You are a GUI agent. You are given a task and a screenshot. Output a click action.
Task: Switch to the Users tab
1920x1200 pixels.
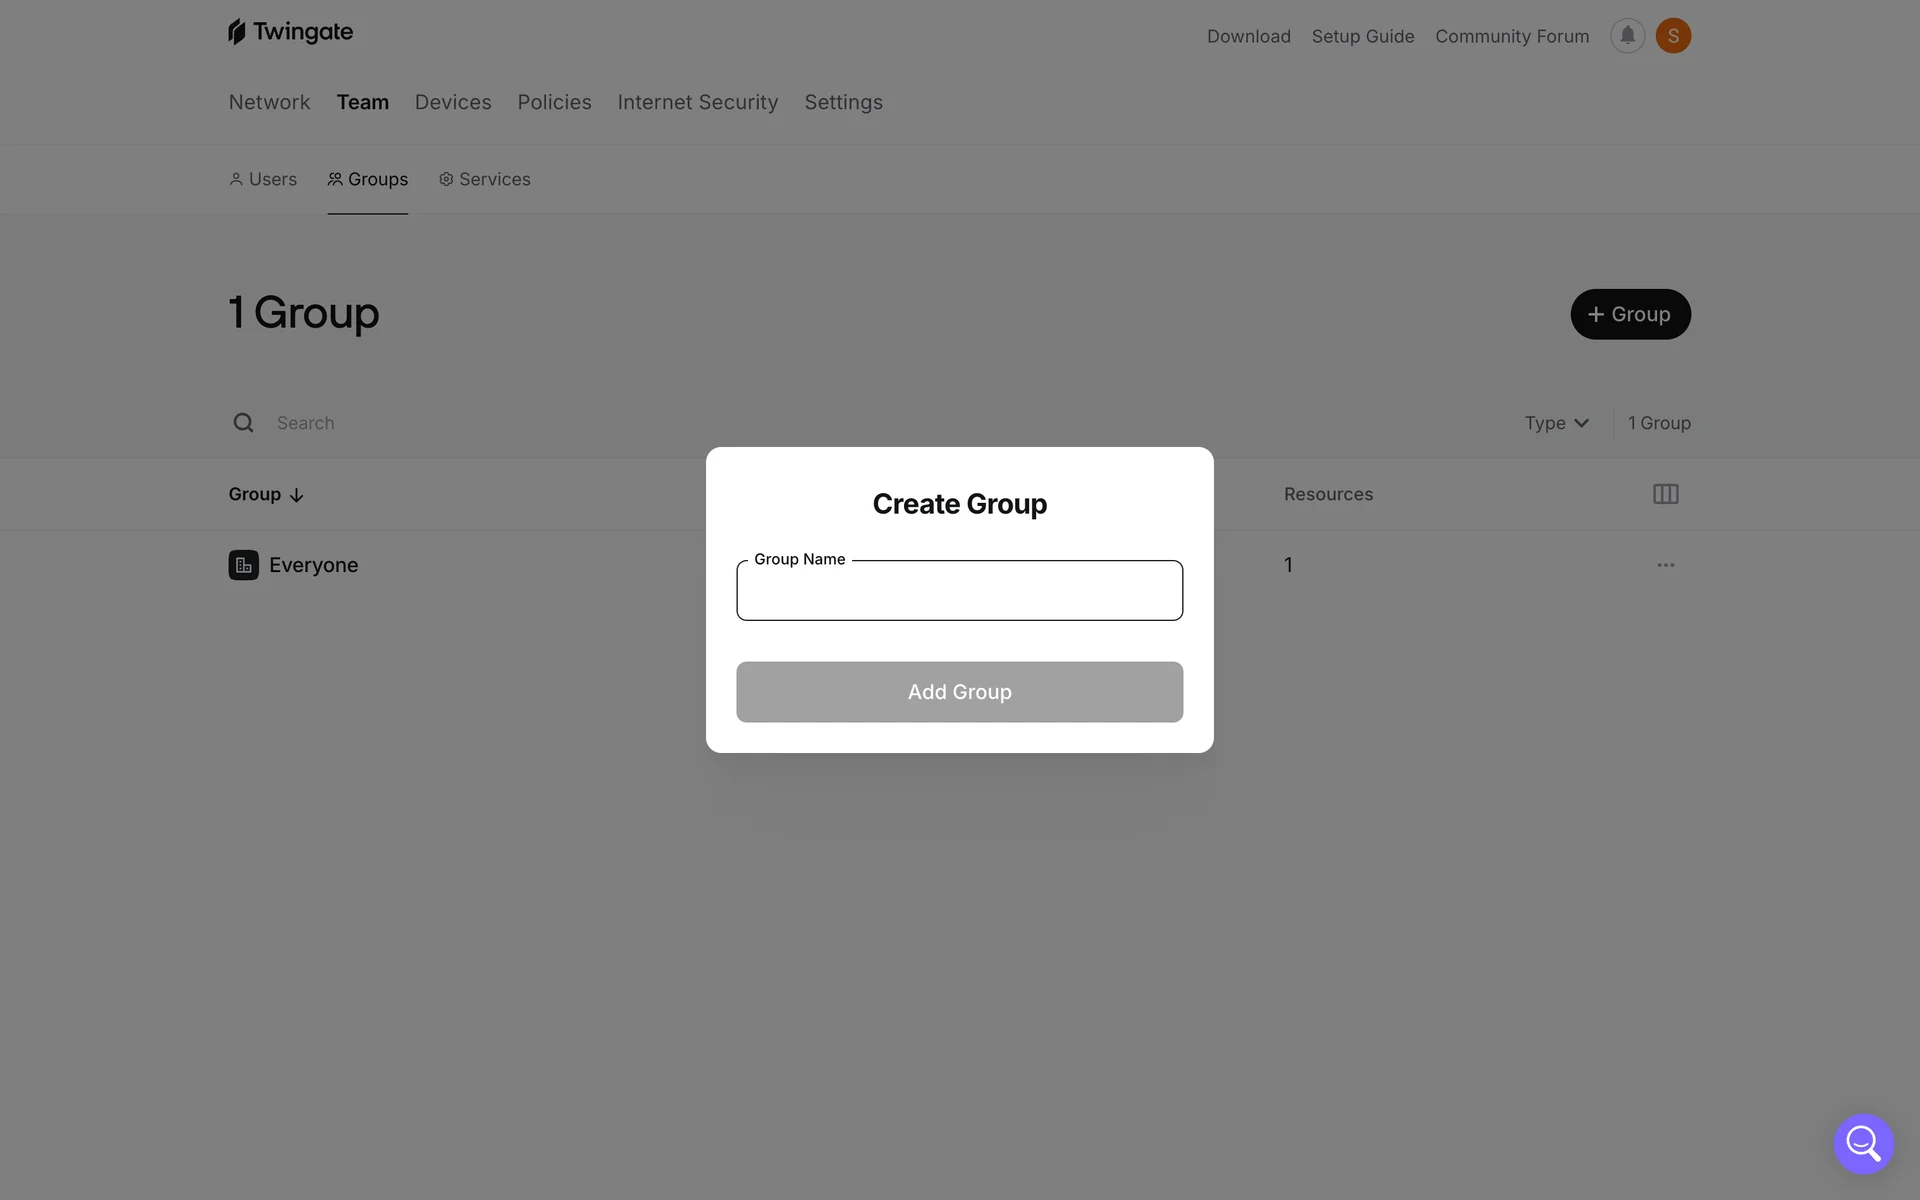(263, 179)
